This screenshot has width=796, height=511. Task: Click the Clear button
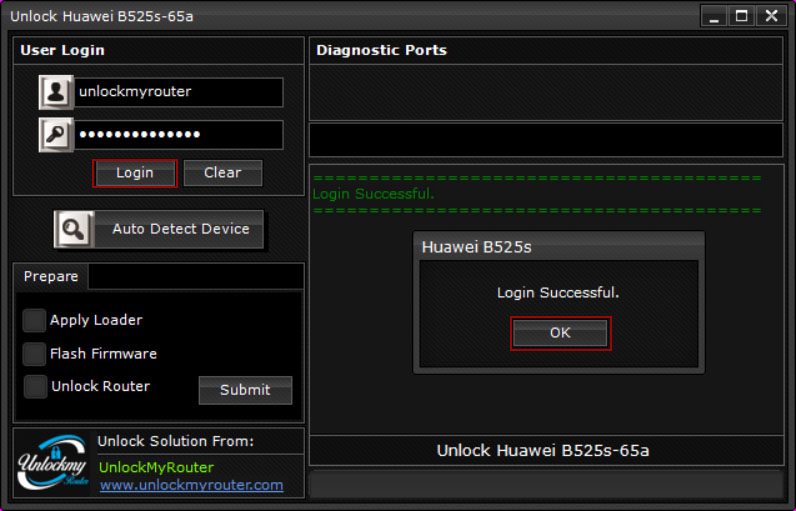[222, 173]
